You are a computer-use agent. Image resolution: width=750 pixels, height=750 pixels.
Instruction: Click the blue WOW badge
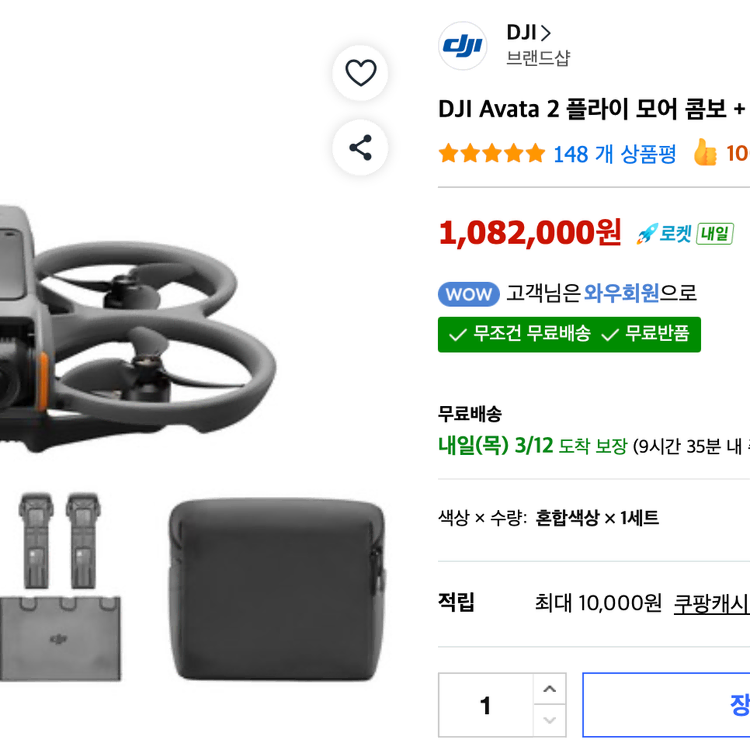tap(468, 294)
